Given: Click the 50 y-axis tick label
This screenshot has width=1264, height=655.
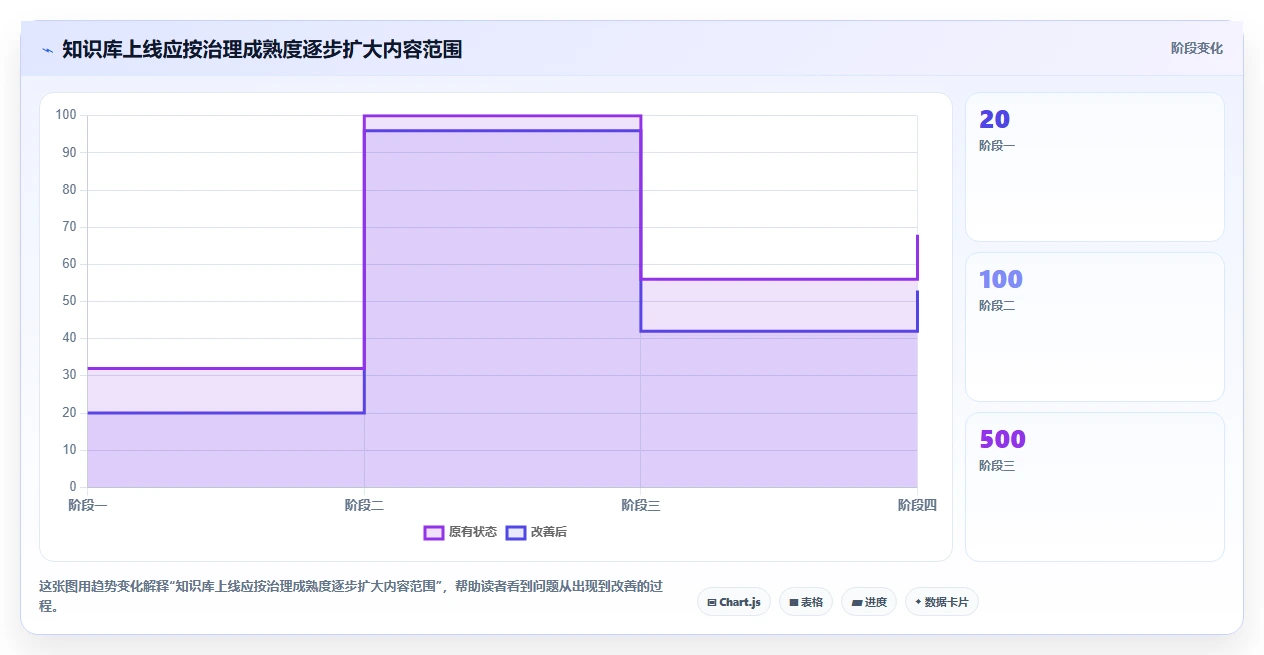Looking at the screenshot, I should (x=69, y=301).
